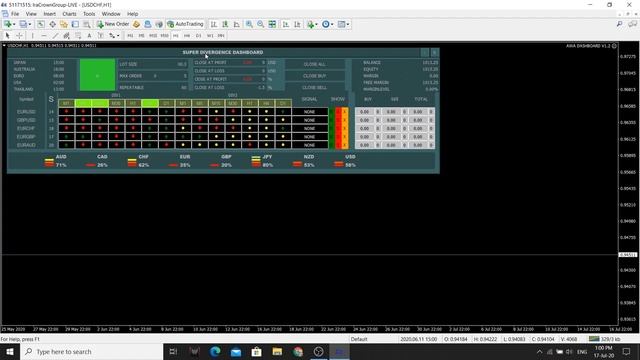The image size is (640, 360).
Task: Open the New Chart toolbar icon
Action: tap(7, 24)
